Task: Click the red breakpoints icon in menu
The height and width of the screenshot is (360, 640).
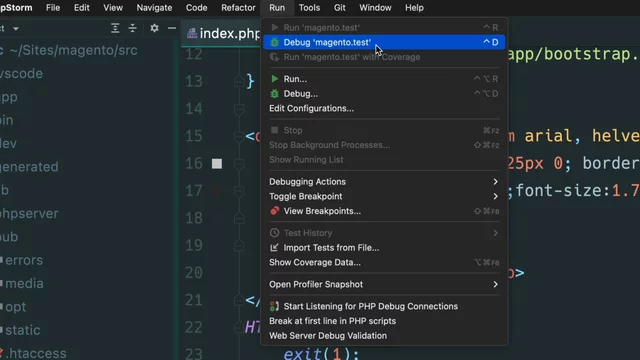Action: [x=274, y=211]
